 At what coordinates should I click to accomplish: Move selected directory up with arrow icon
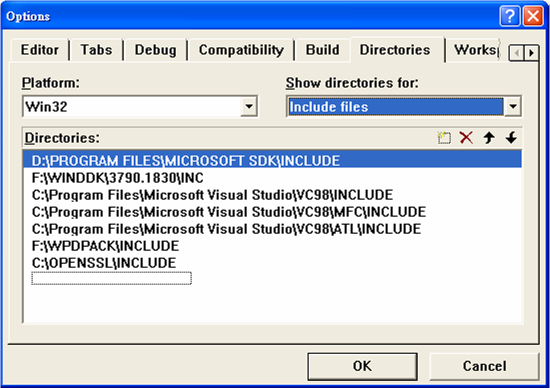click(x=489, y=138)
